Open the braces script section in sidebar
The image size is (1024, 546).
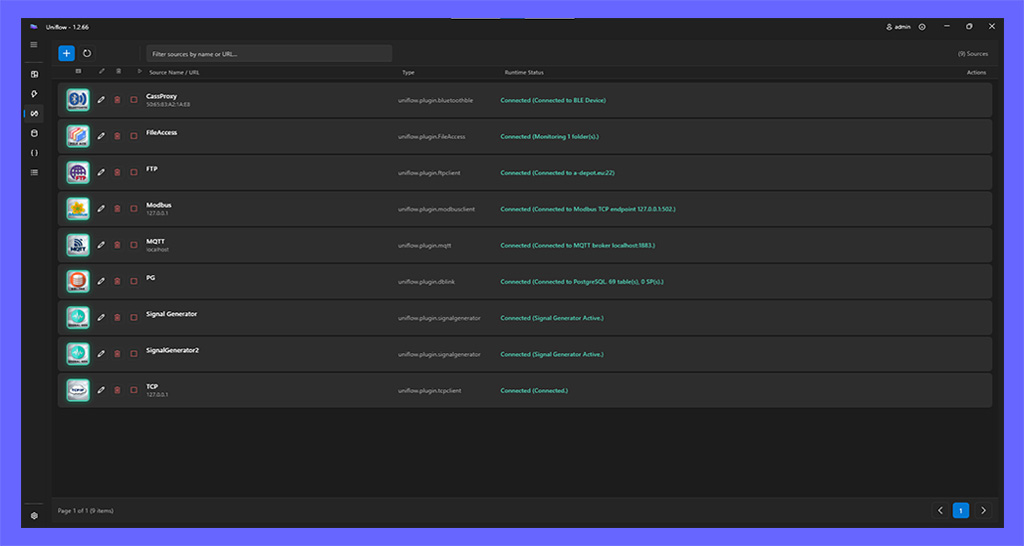(x=35, y=153)
